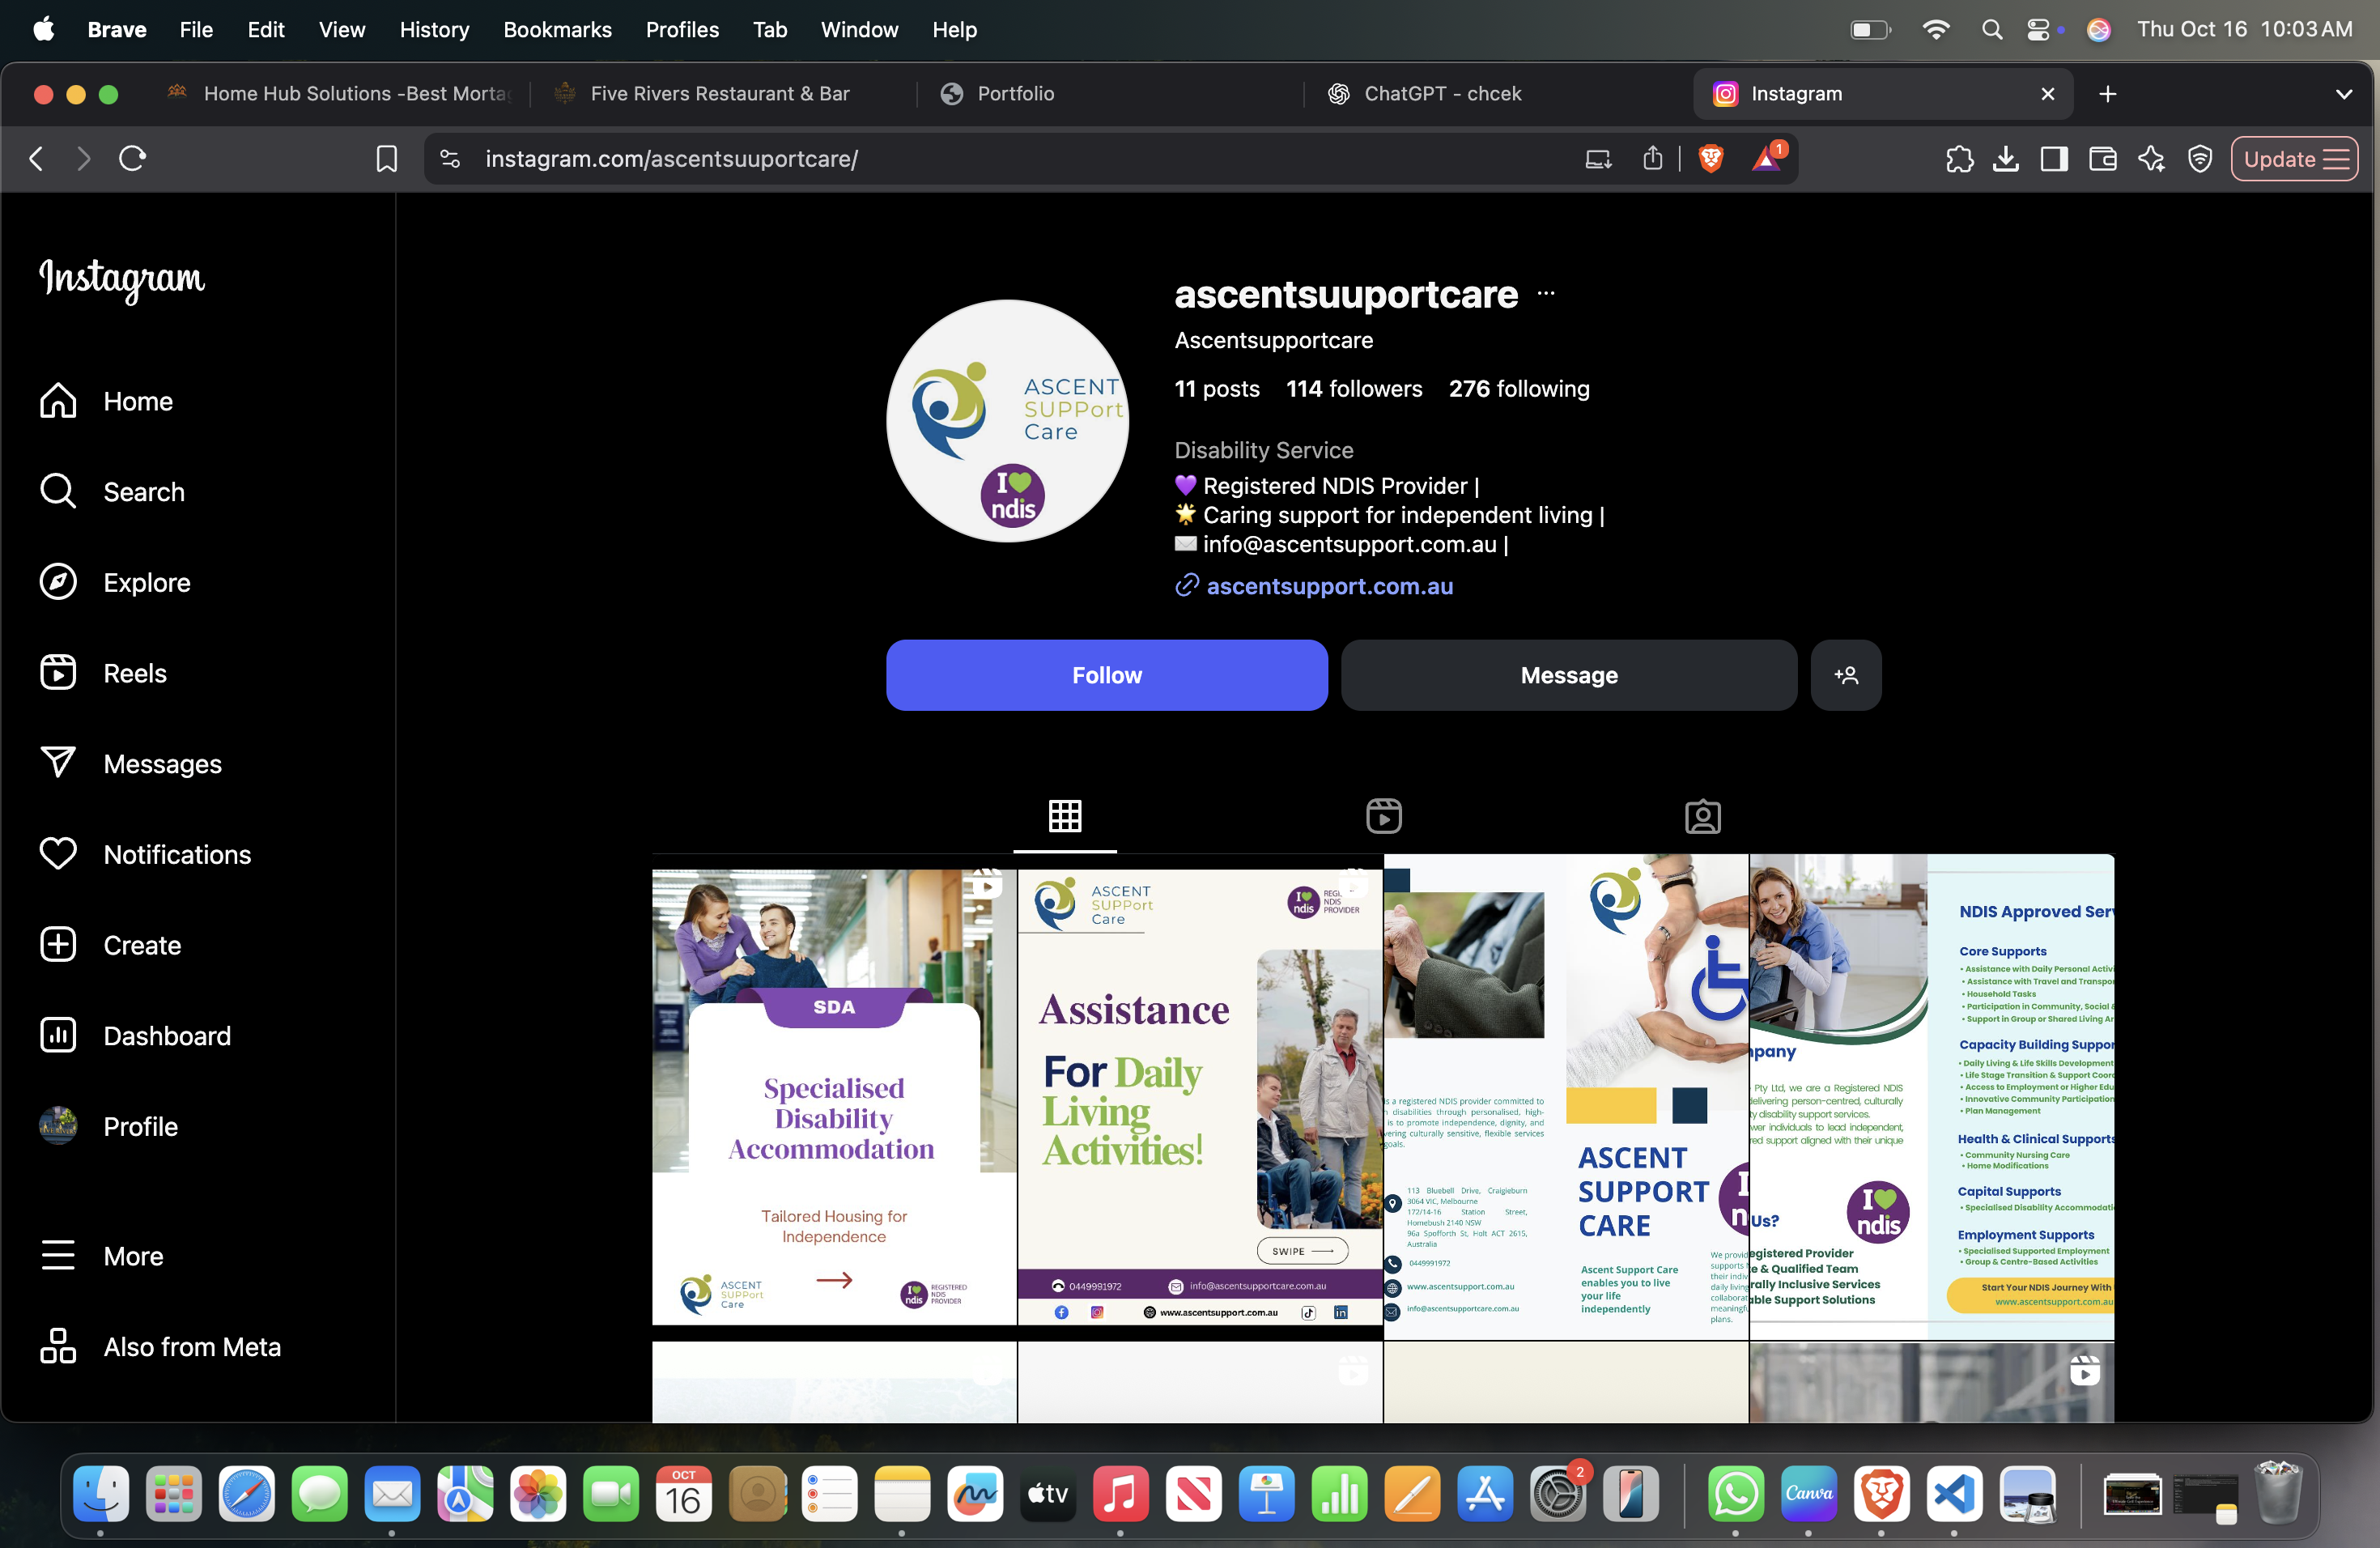Open profile options three-dot menu

[x=1546, y=293]
